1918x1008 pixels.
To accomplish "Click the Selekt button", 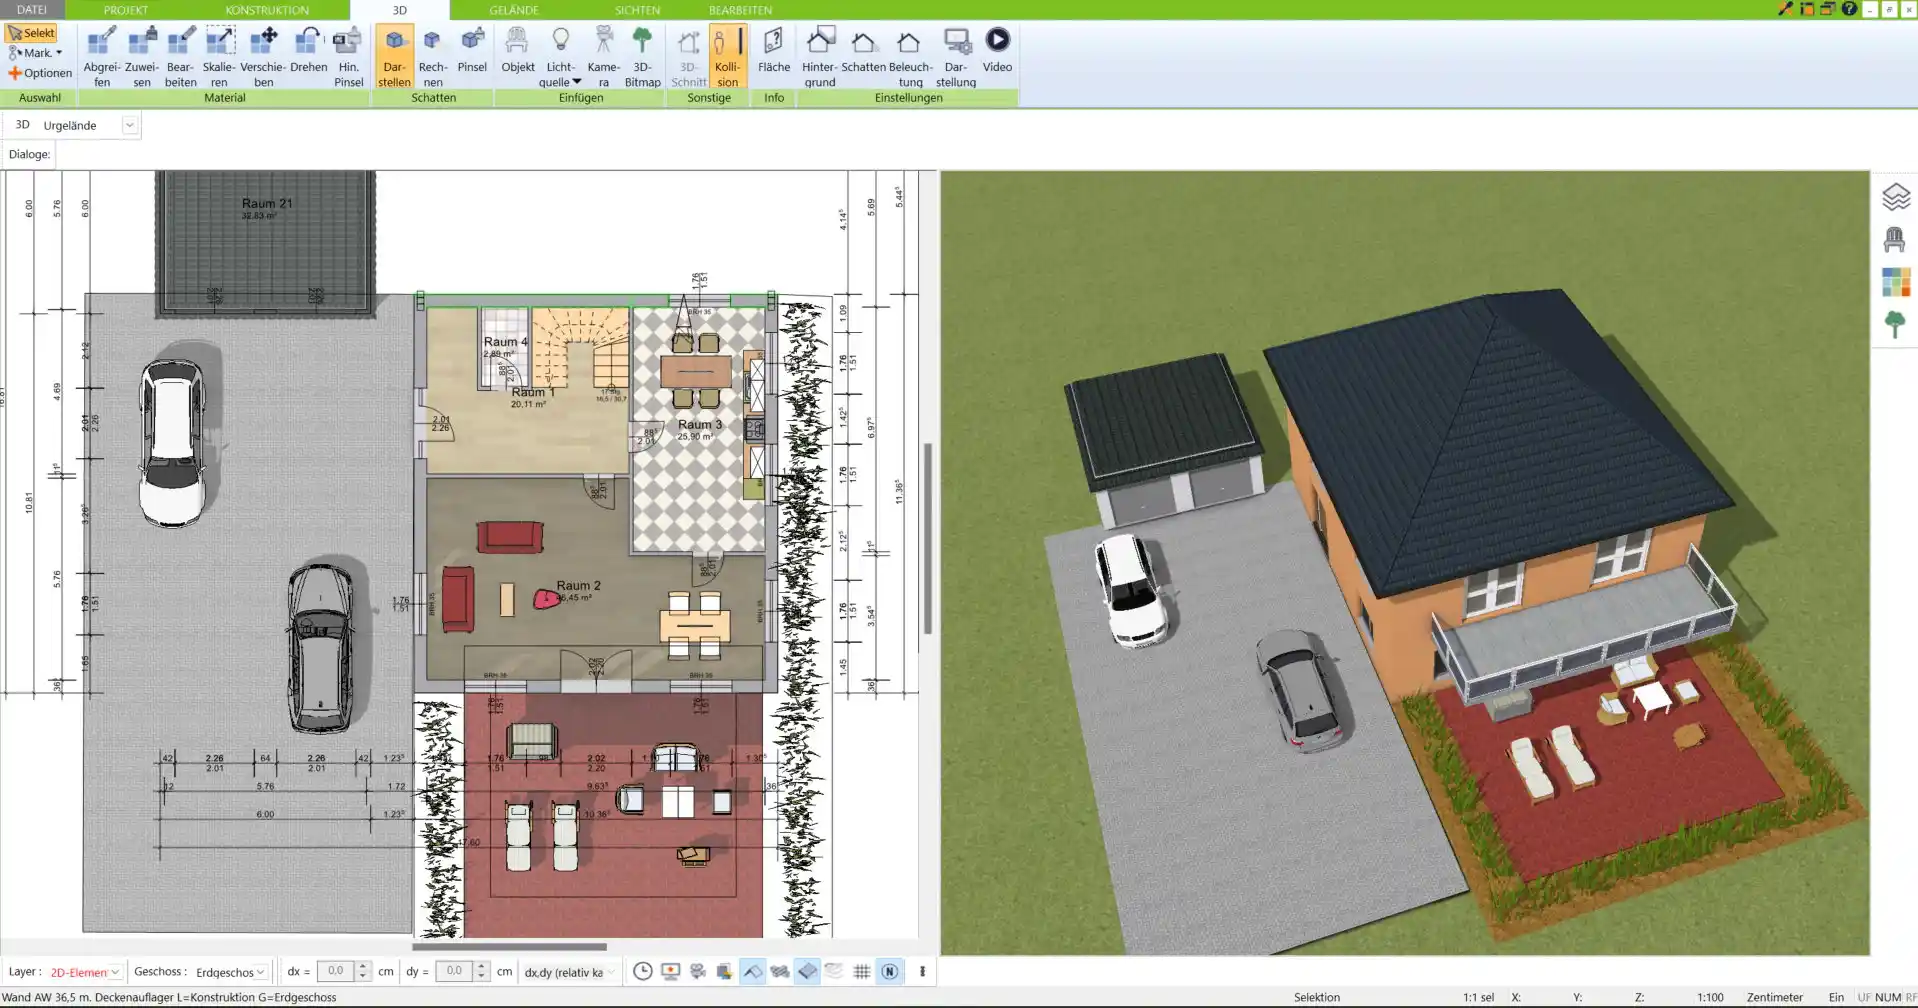I will click(33, 32).
